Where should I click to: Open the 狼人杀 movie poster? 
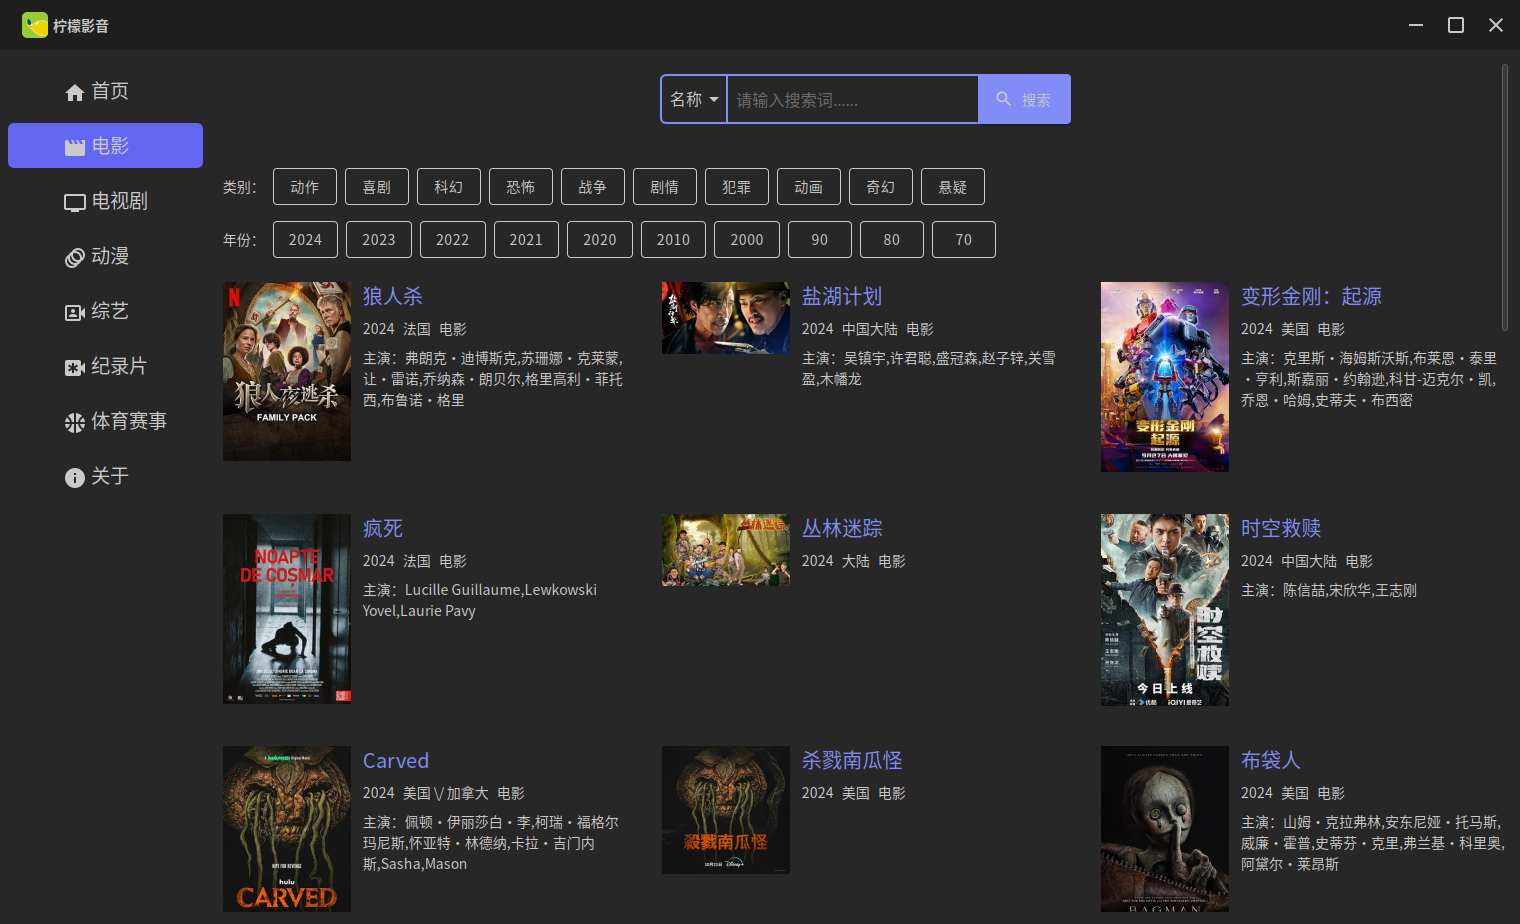[287, 371]
